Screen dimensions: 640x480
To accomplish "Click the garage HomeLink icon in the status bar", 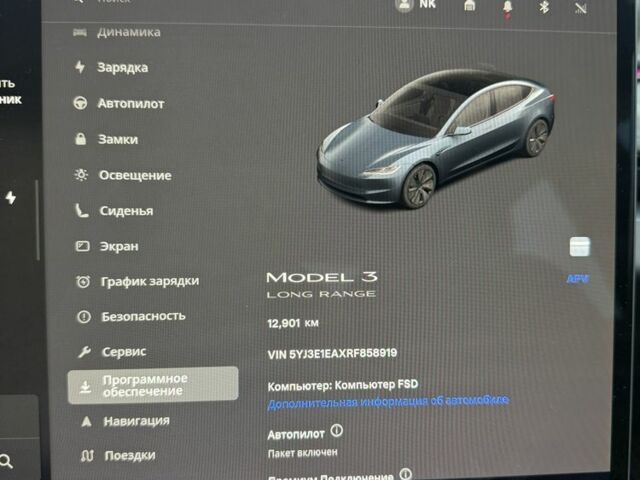I will (469, 7).
